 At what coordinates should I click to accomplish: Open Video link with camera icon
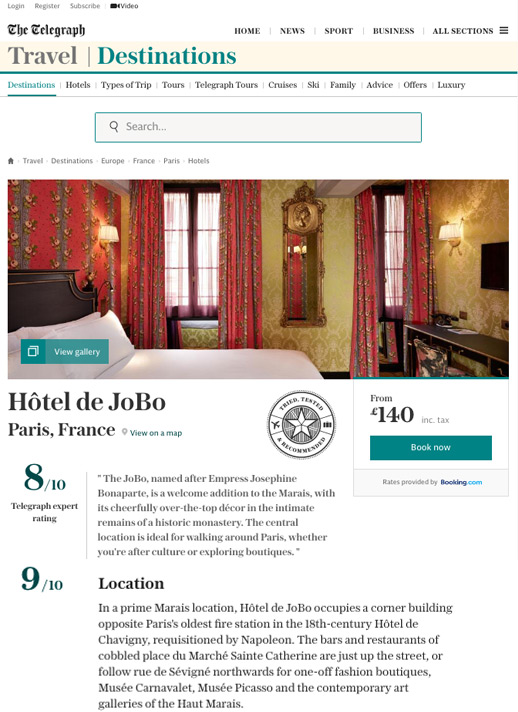click(x=124, y=6)
